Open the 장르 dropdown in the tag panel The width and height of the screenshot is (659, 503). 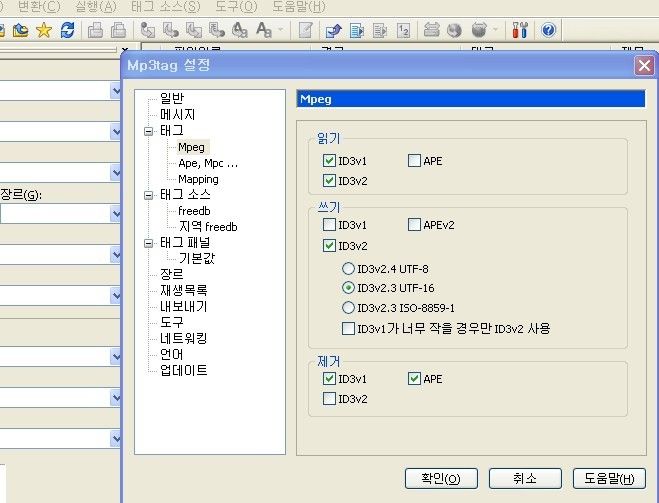[116, 214]
